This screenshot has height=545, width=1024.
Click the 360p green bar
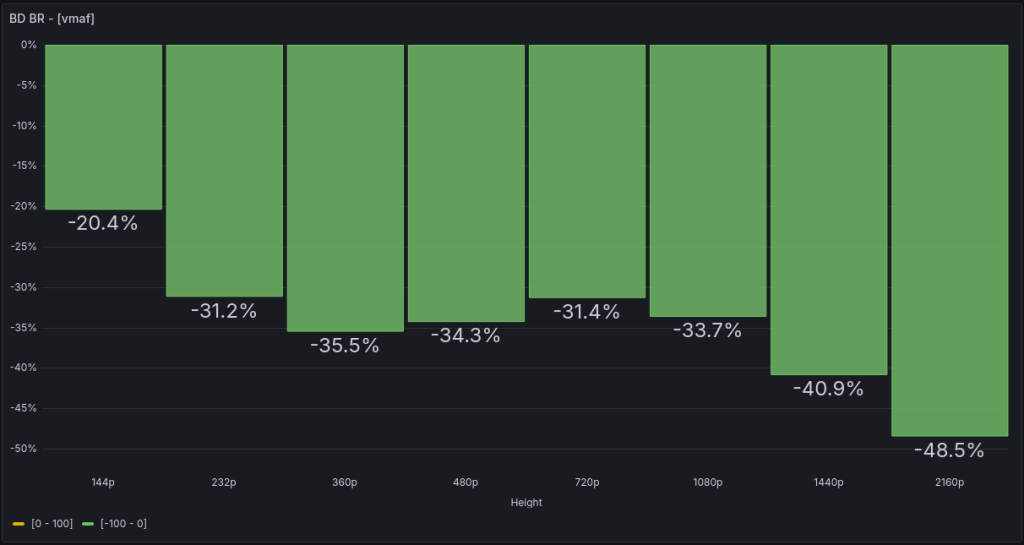click(345, 188)
